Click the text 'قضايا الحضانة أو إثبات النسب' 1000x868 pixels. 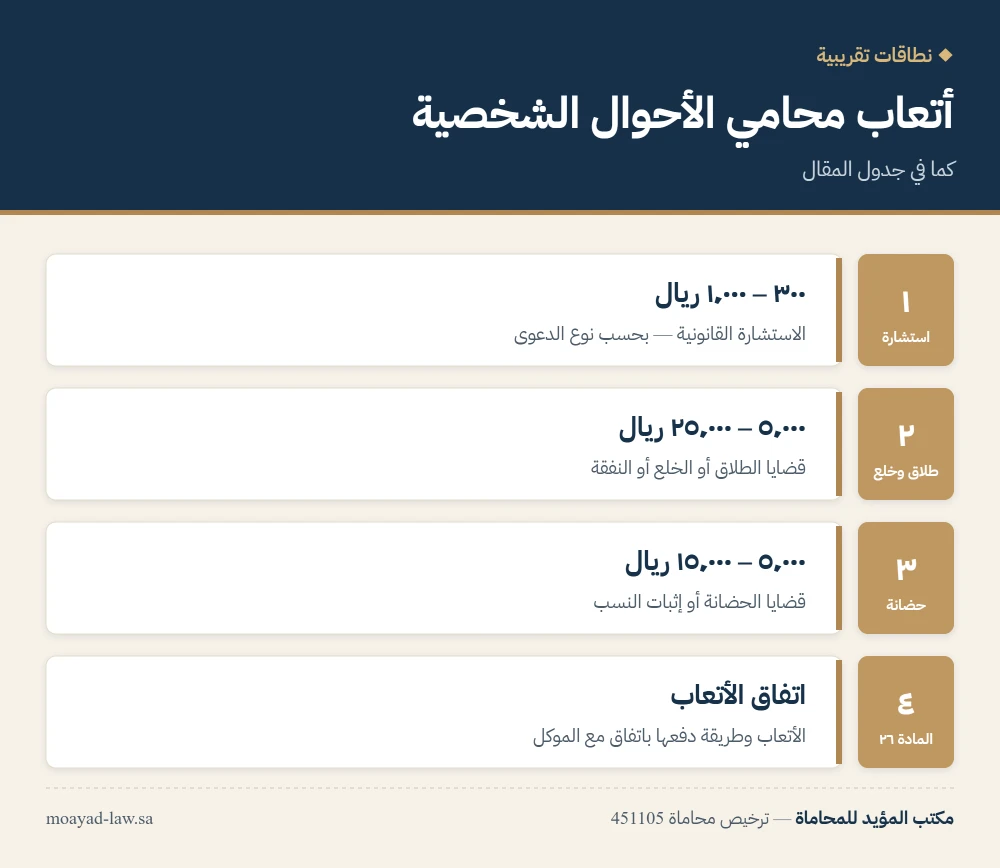point(700,602)
